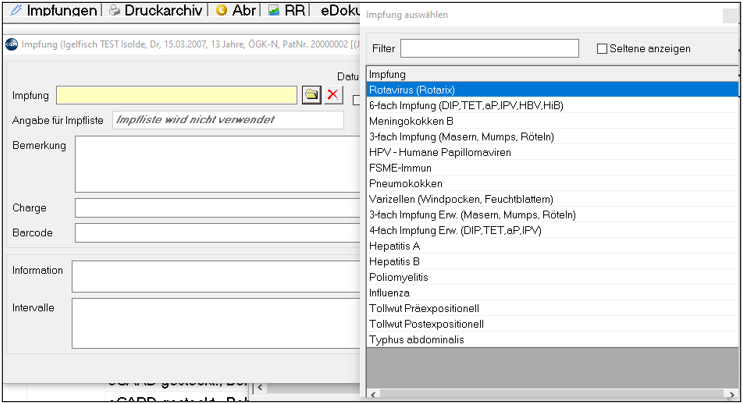Viewport: 743px width, 404px height.
Task: Click left scroll arrow in the background window
Action: (x=260, y=387)
